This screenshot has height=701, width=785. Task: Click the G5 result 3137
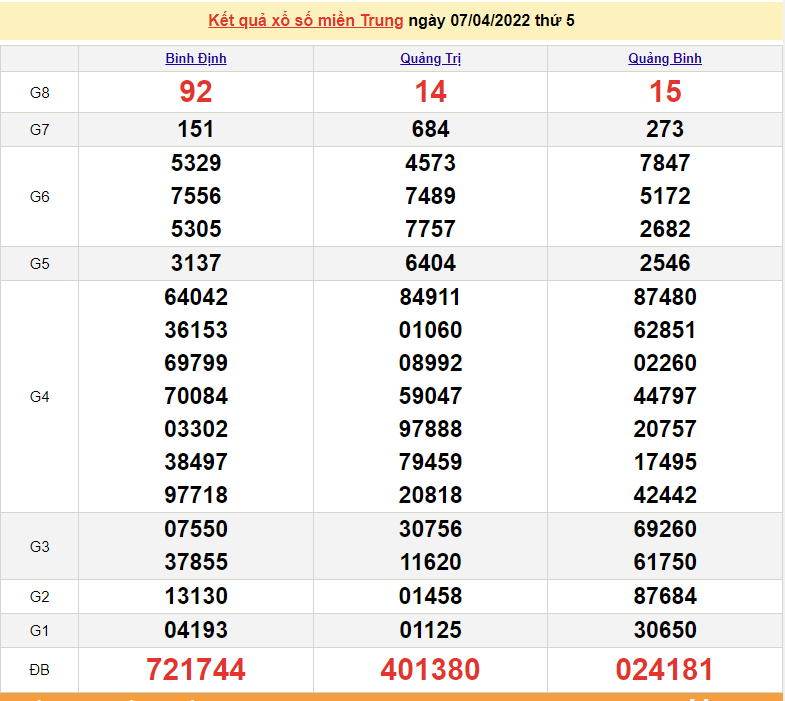point(196,263)
